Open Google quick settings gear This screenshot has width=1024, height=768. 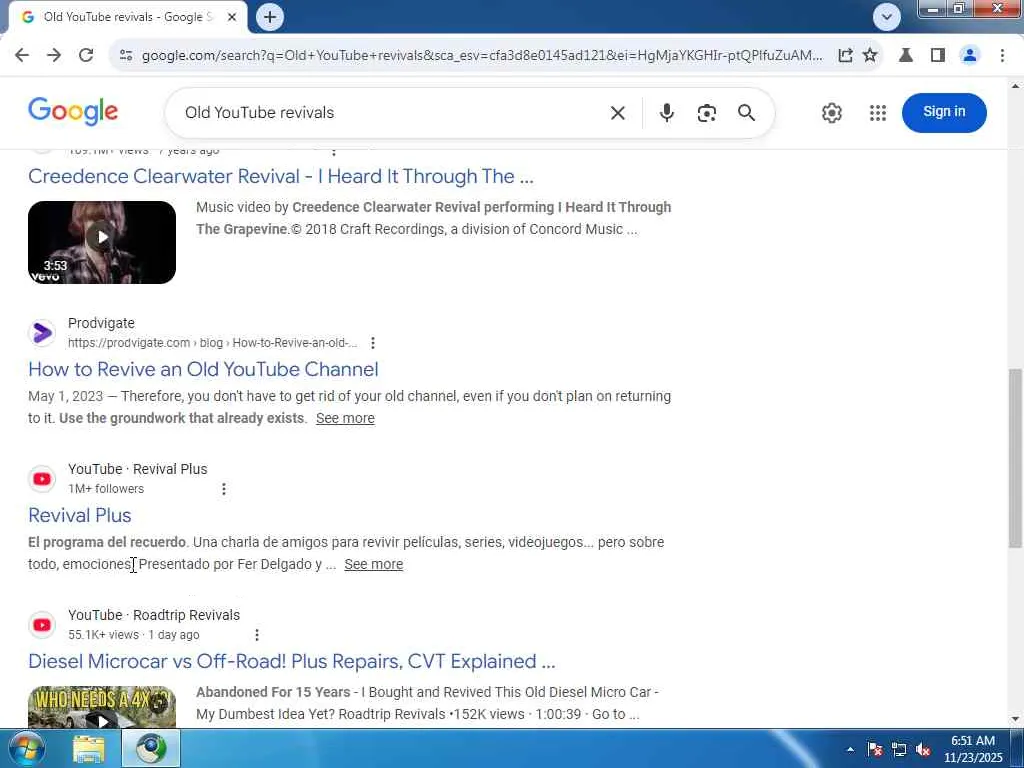pyautogui.click(x=831, y=113)
